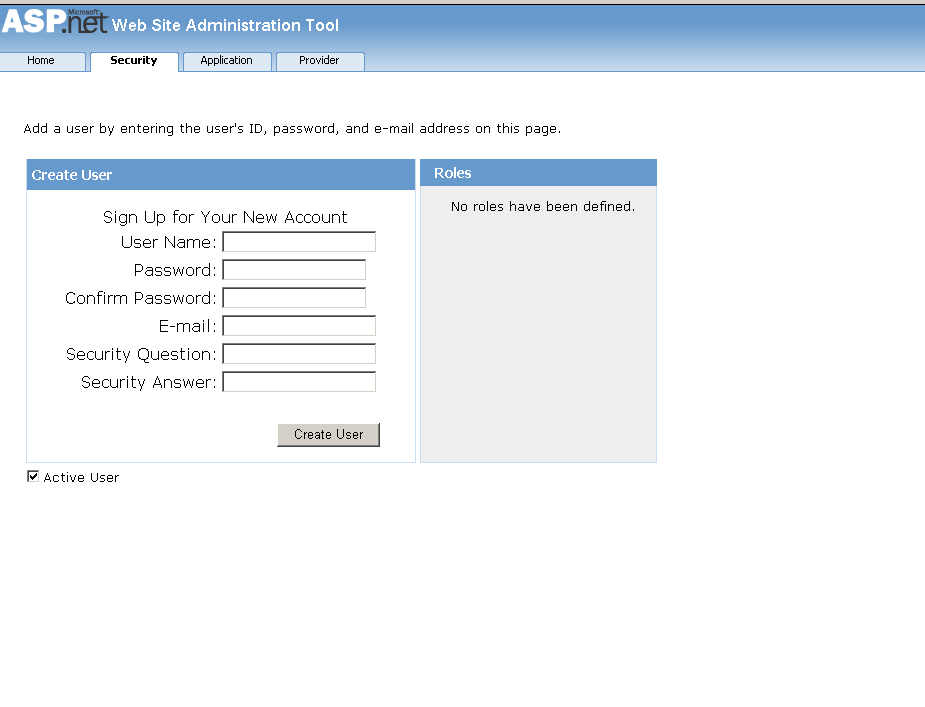Click the Roles panel header

(538, 173)
